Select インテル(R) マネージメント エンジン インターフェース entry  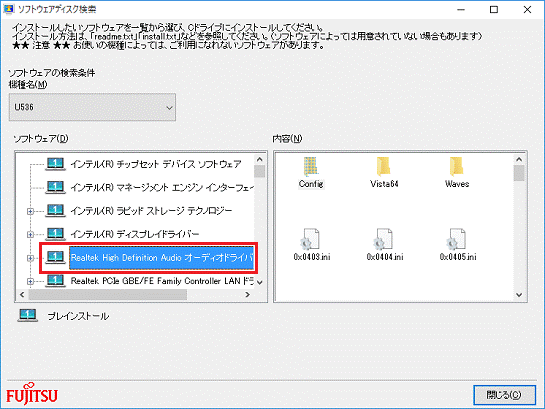tap(162, 187)
